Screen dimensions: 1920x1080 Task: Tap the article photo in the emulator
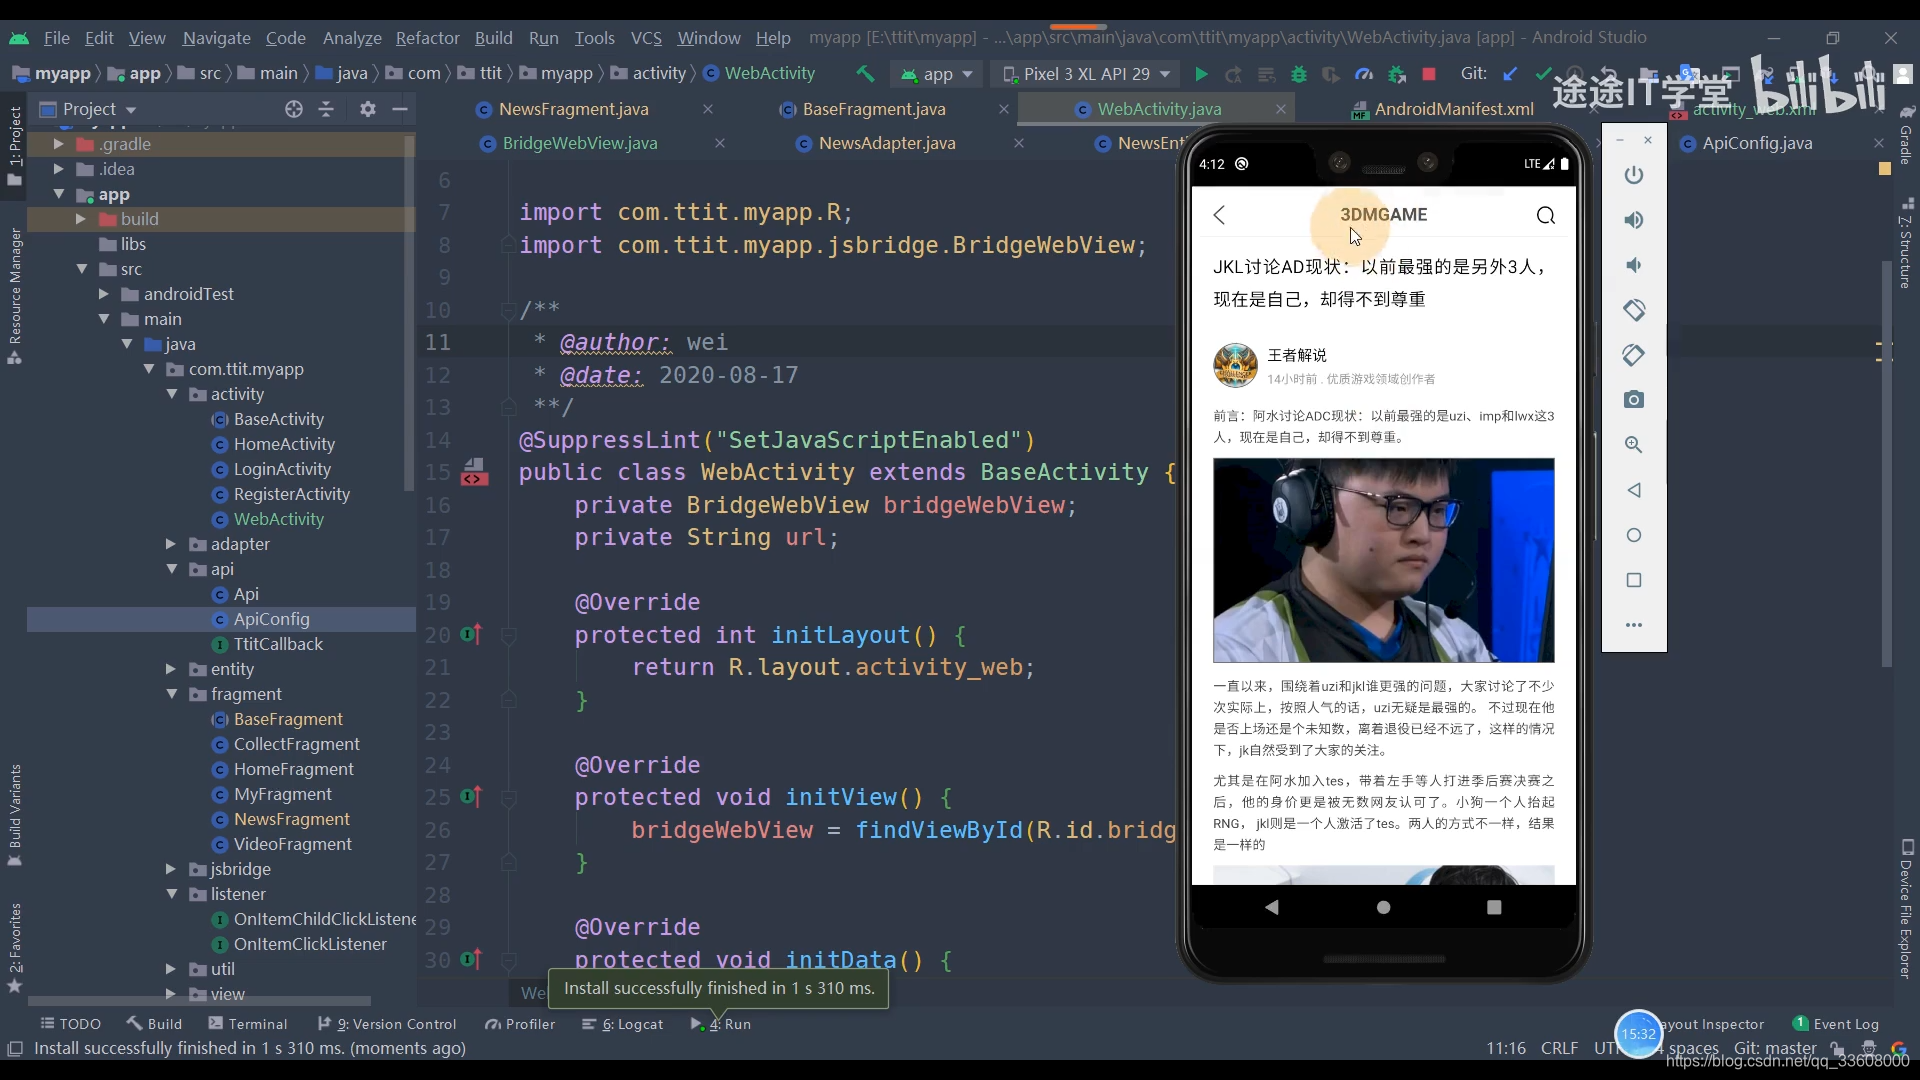1383,560
